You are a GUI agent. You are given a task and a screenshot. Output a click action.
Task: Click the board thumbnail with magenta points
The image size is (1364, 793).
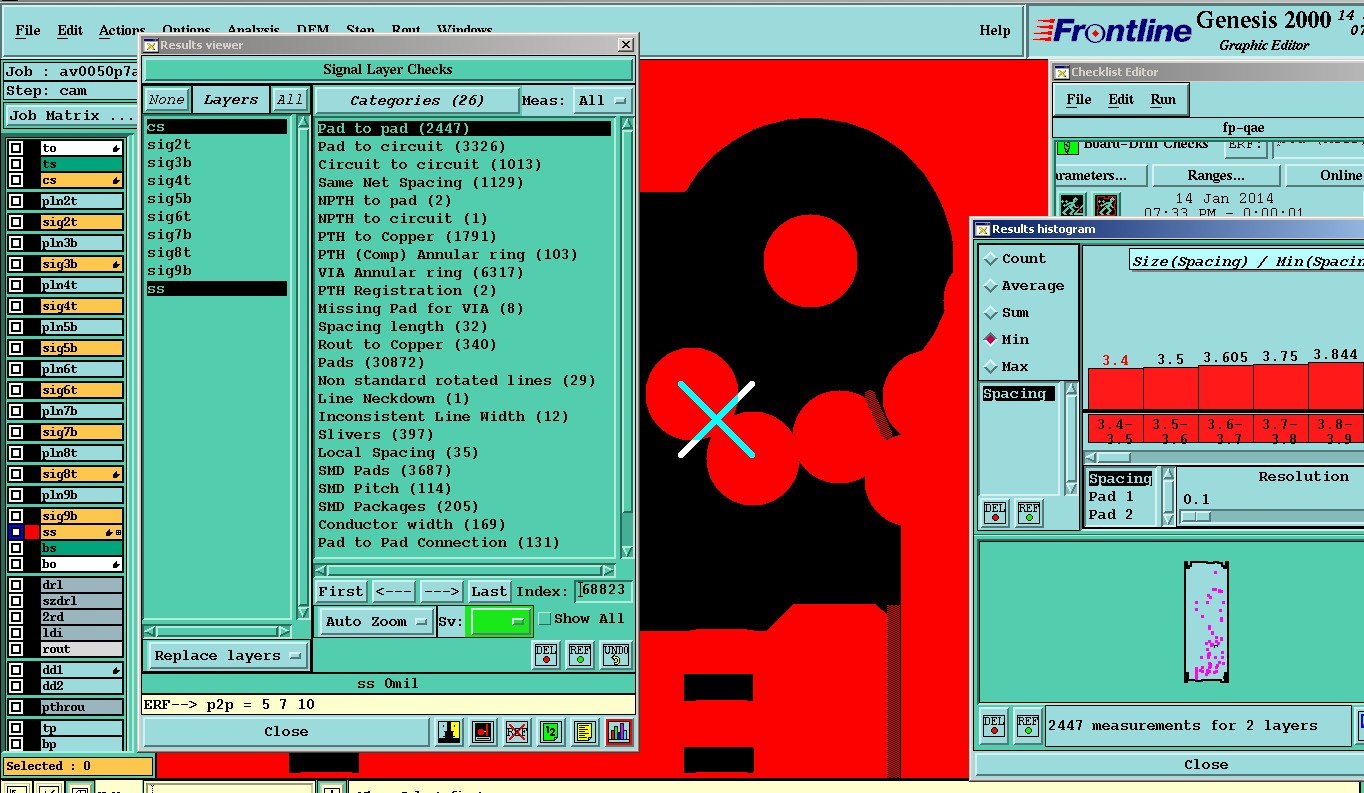(1207, 621)
